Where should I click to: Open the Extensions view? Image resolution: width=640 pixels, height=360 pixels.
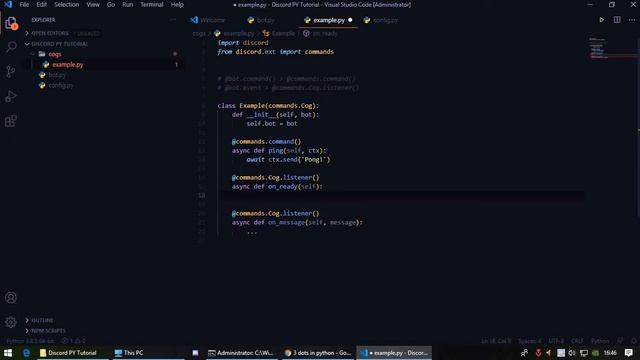(11, 121)
